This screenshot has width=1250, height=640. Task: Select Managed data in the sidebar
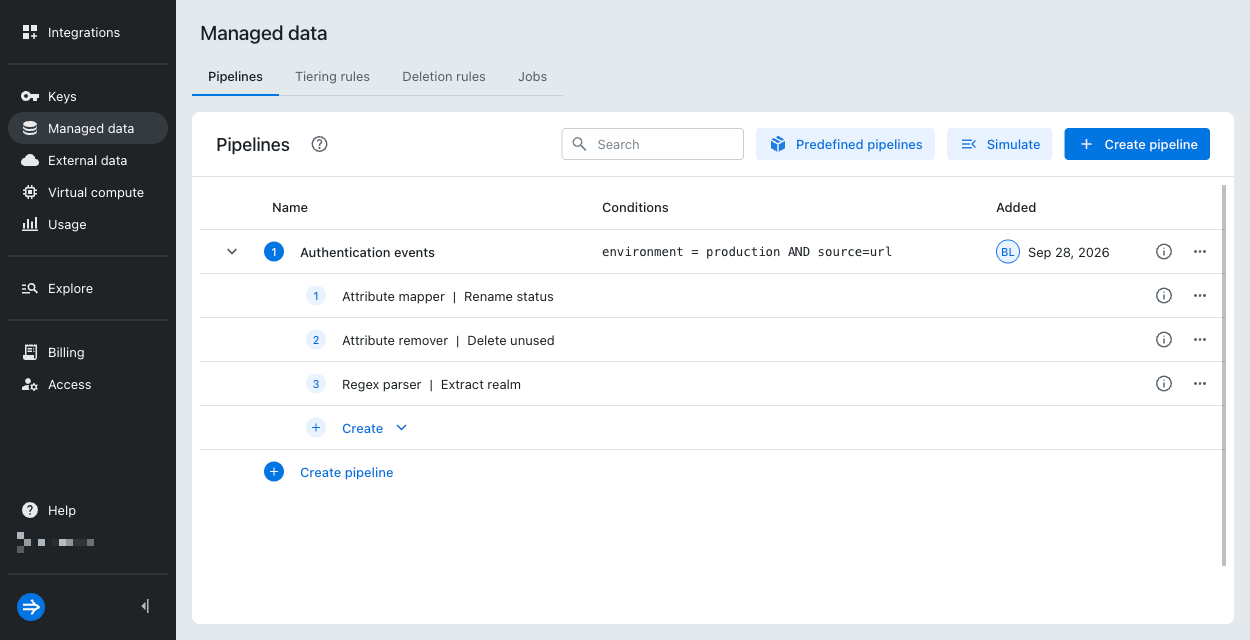[x=88, y=128]
